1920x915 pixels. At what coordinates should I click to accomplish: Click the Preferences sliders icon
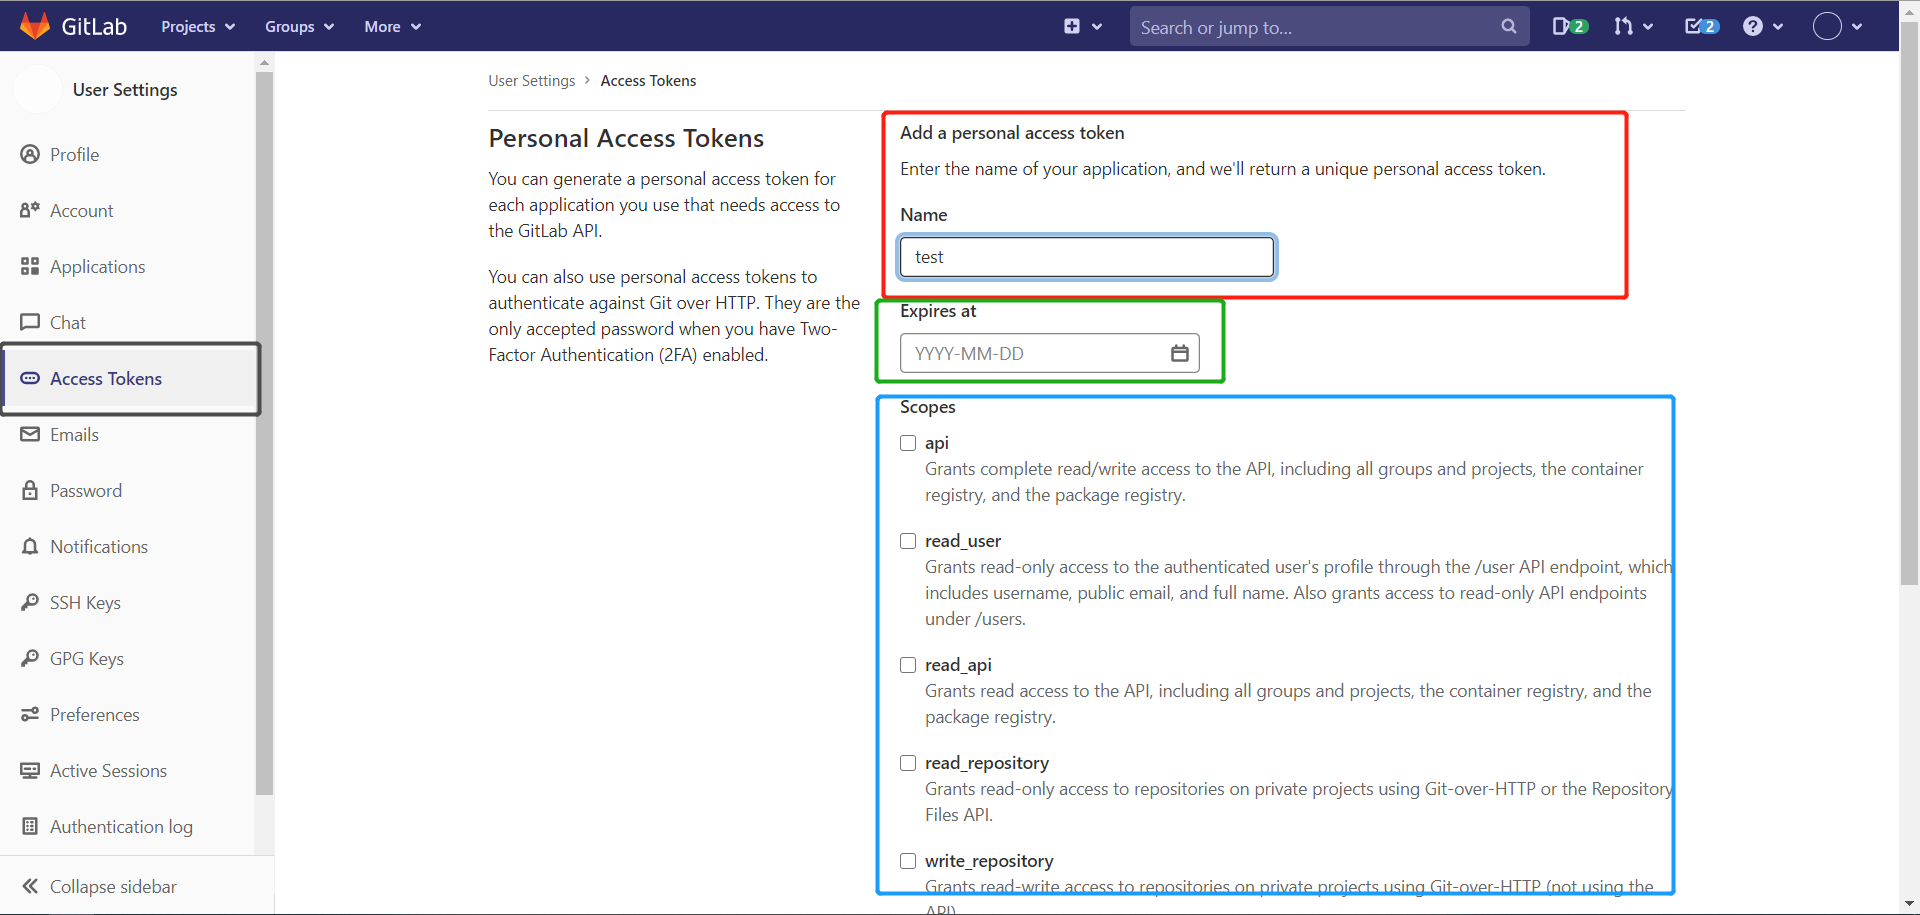coord(30,715)
